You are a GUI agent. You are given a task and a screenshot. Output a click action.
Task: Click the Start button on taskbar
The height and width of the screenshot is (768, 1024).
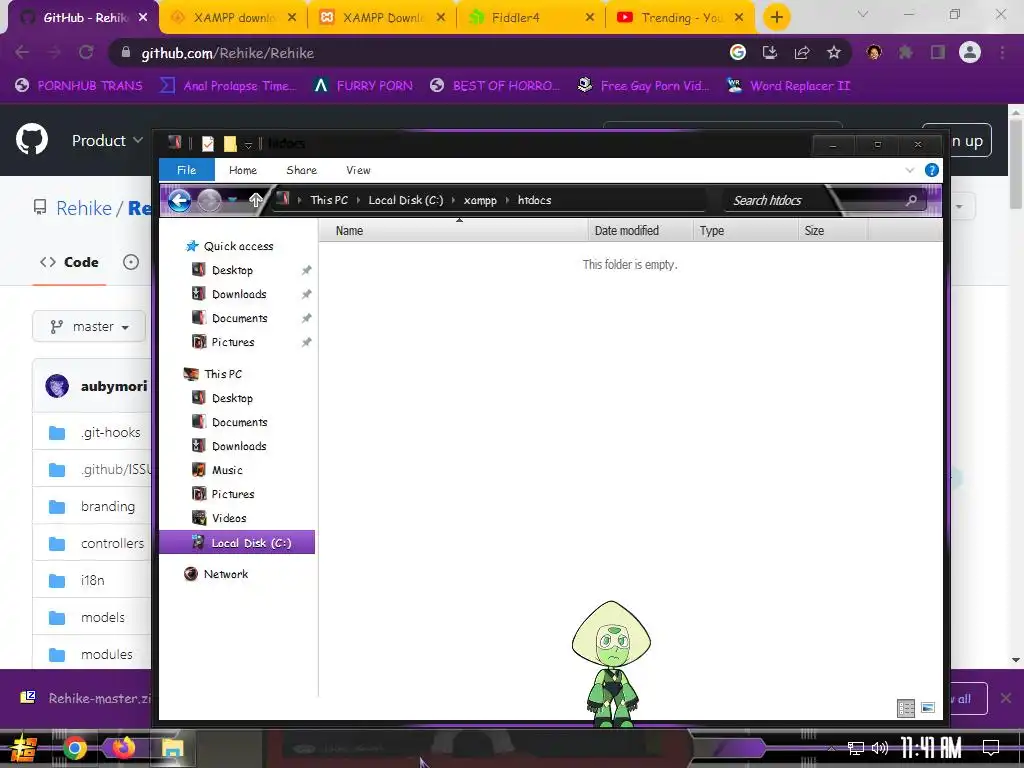click(x=23, y=748)
